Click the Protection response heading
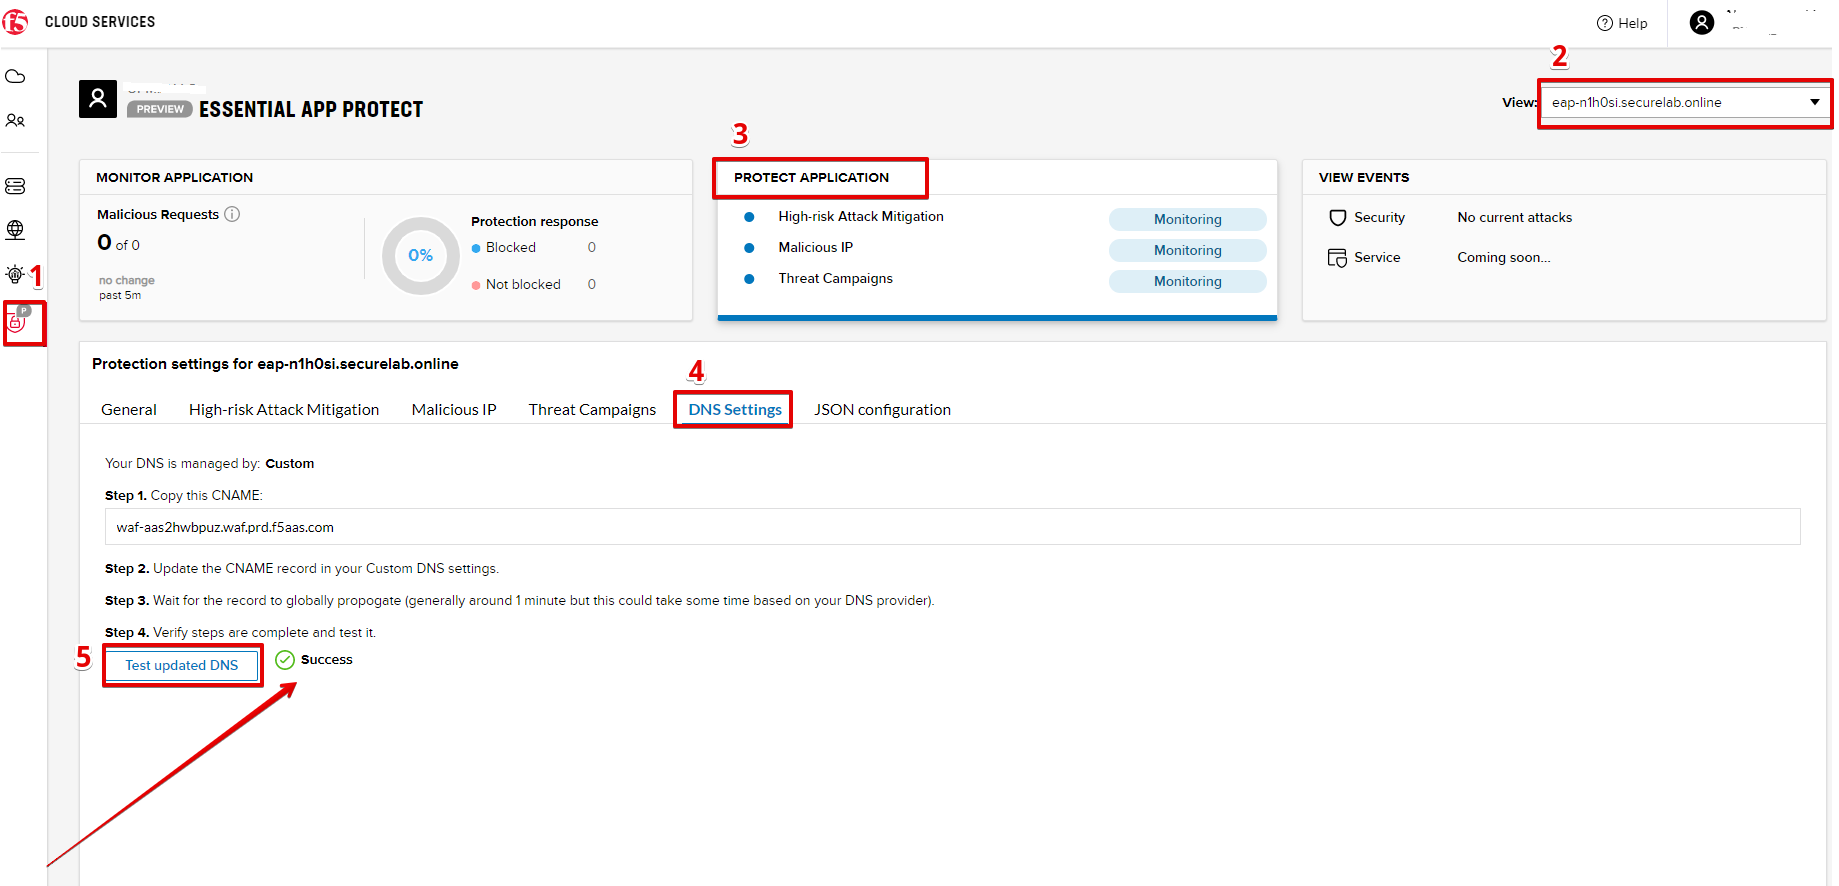 [x=535, y=221]
